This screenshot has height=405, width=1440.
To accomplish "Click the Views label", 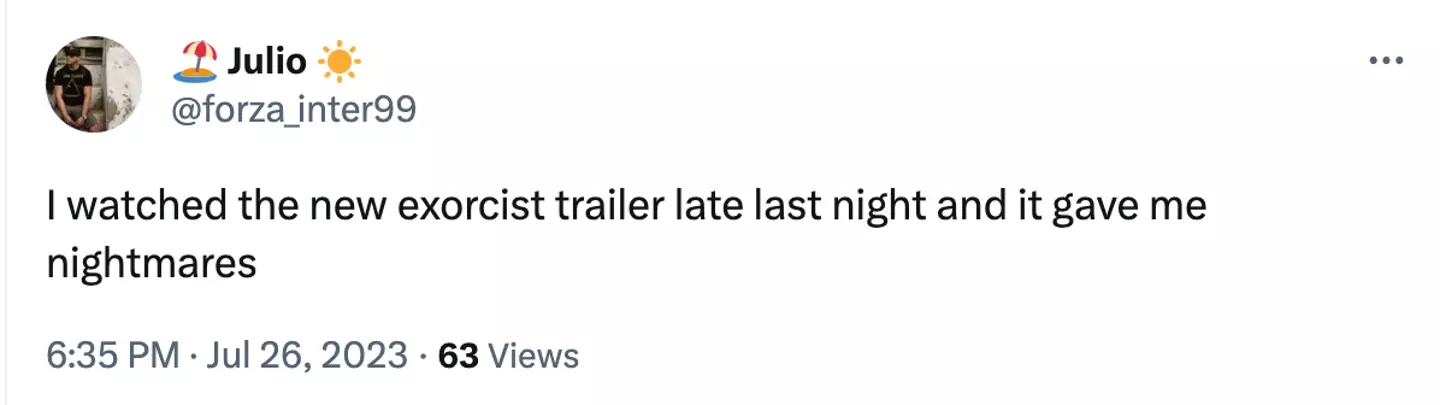I will (x=535, y=355).
